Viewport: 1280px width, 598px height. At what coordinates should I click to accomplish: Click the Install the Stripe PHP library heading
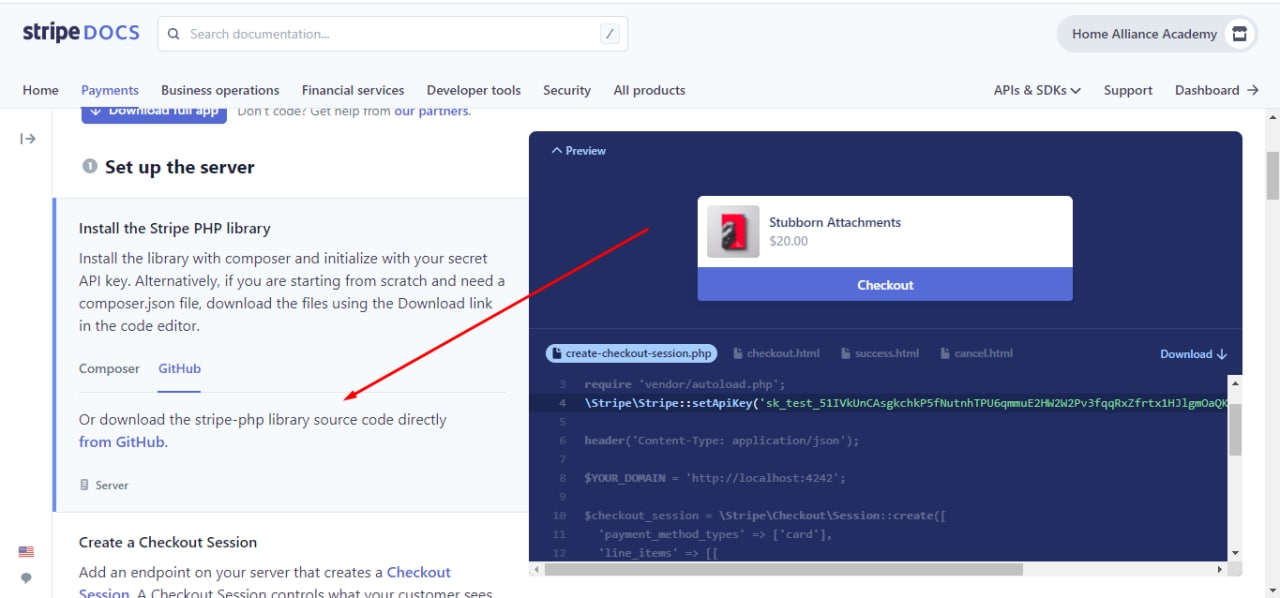(x=175, y=228)
